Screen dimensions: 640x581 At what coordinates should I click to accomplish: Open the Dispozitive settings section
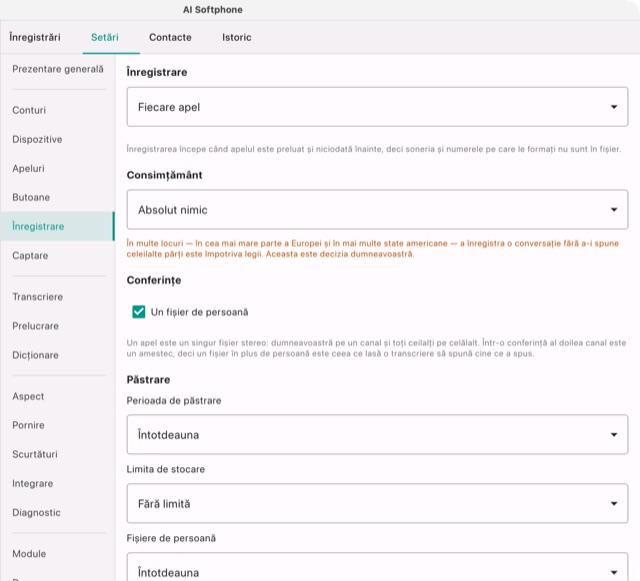click(x=58, y=139)
